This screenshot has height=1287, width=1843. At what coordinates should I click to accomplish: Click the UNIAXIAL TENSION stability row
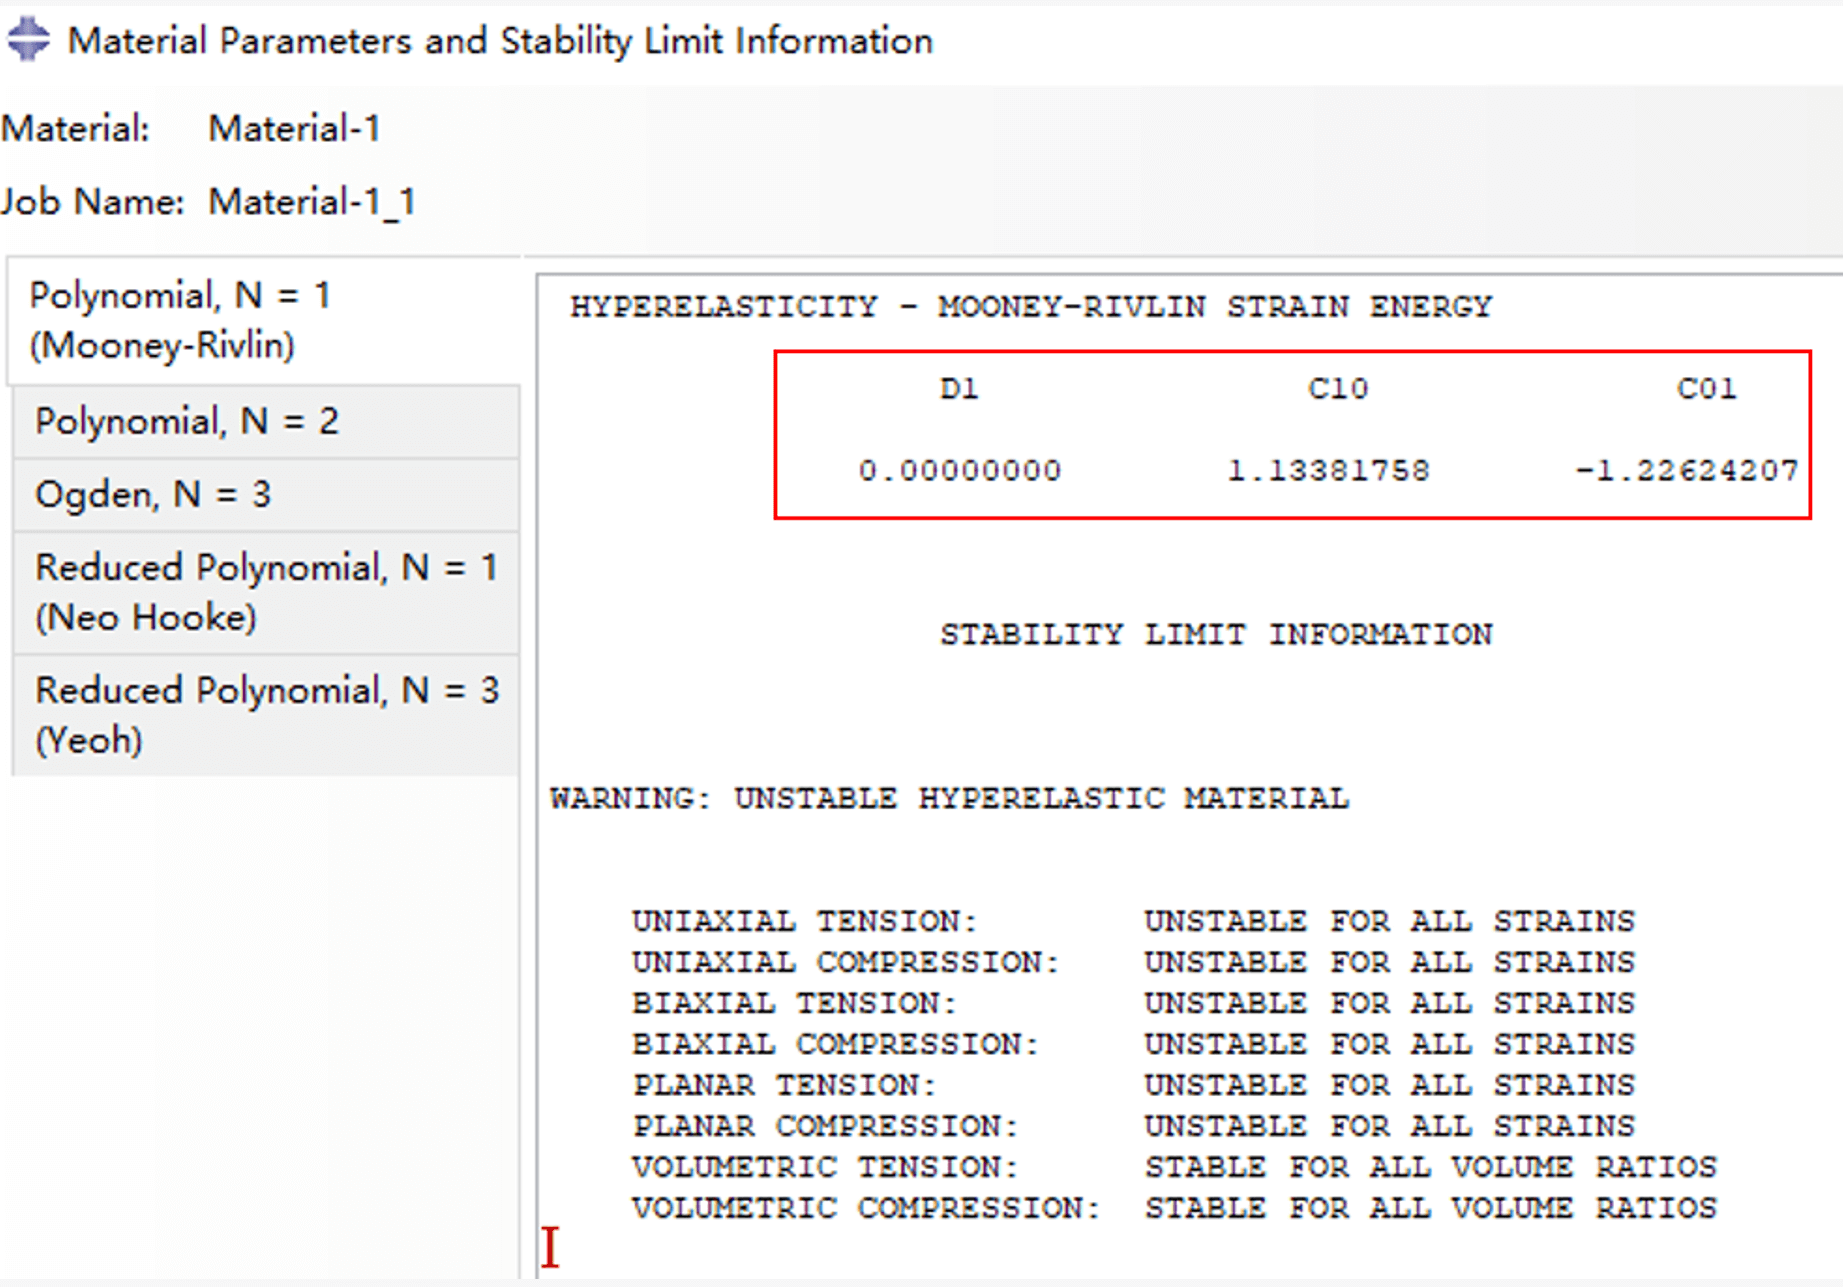point(1132,921)
